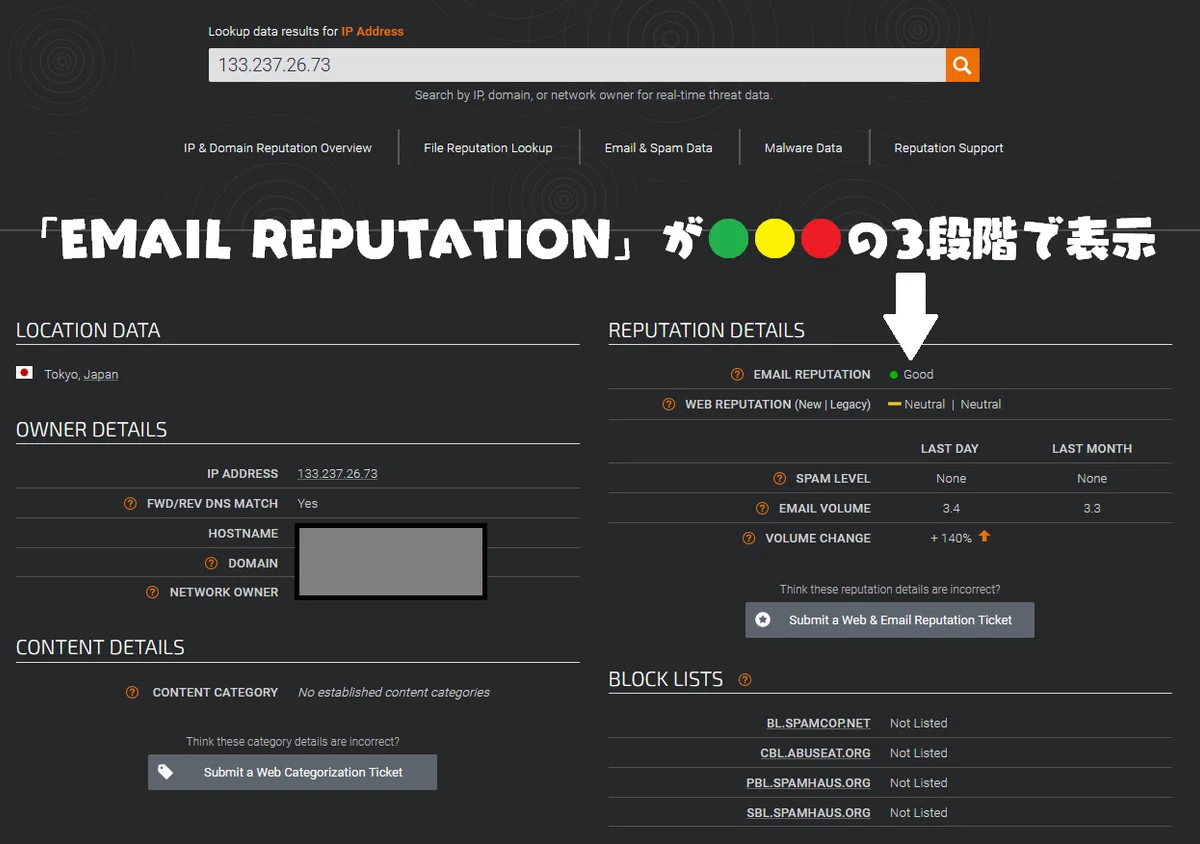Open help icon beside CONTENT CATEGORY
The width and height of the screenshot is (1200, 844).
(132, 692)
